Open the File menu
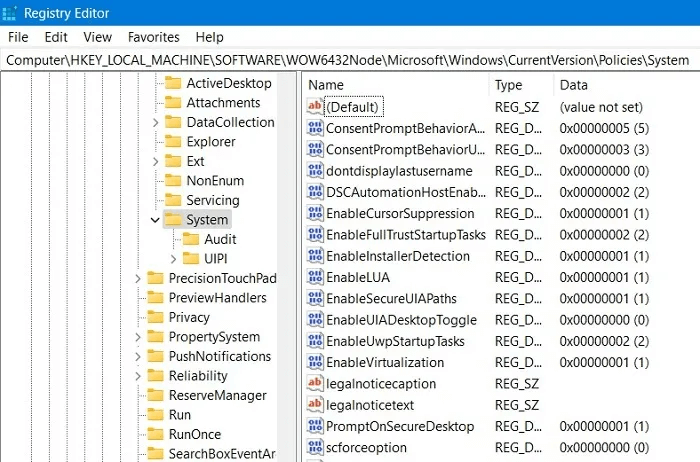Screen dimensions: 700x462 (x=18, y=37)
